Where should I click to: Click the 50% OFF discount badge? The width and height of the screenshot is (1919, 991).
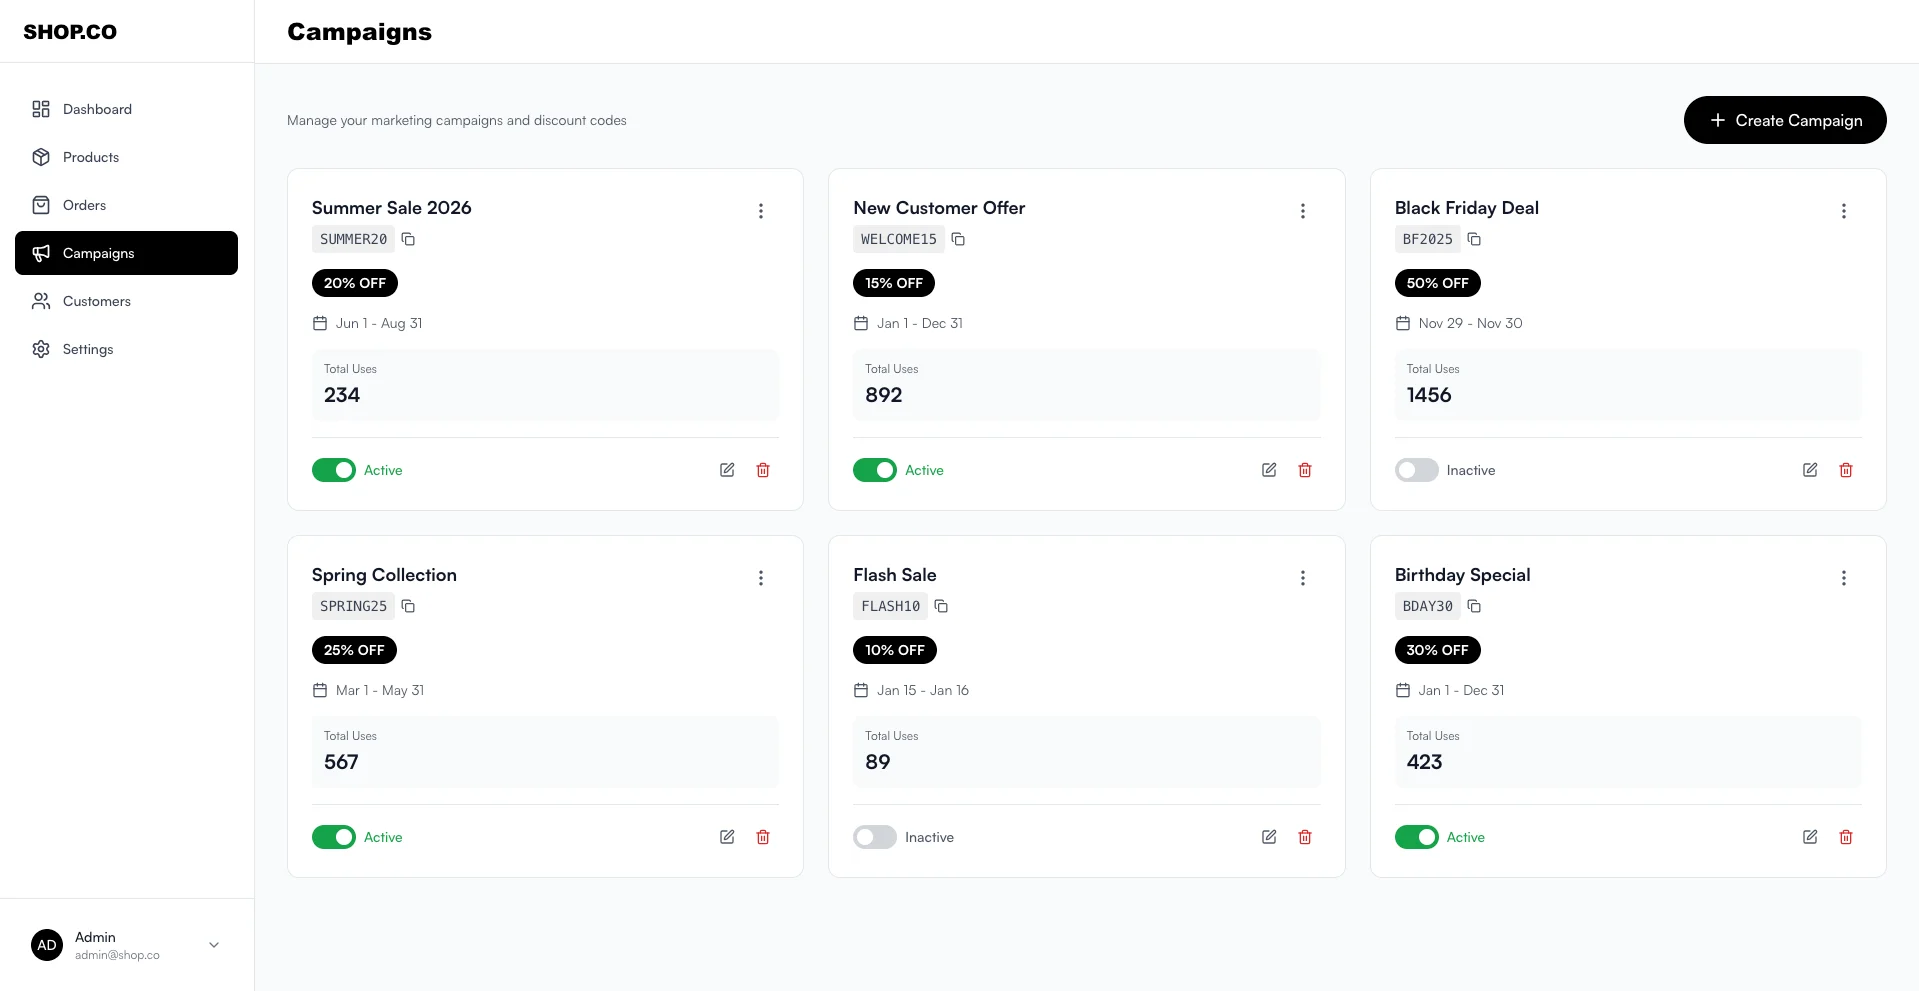click(1437, 283)
